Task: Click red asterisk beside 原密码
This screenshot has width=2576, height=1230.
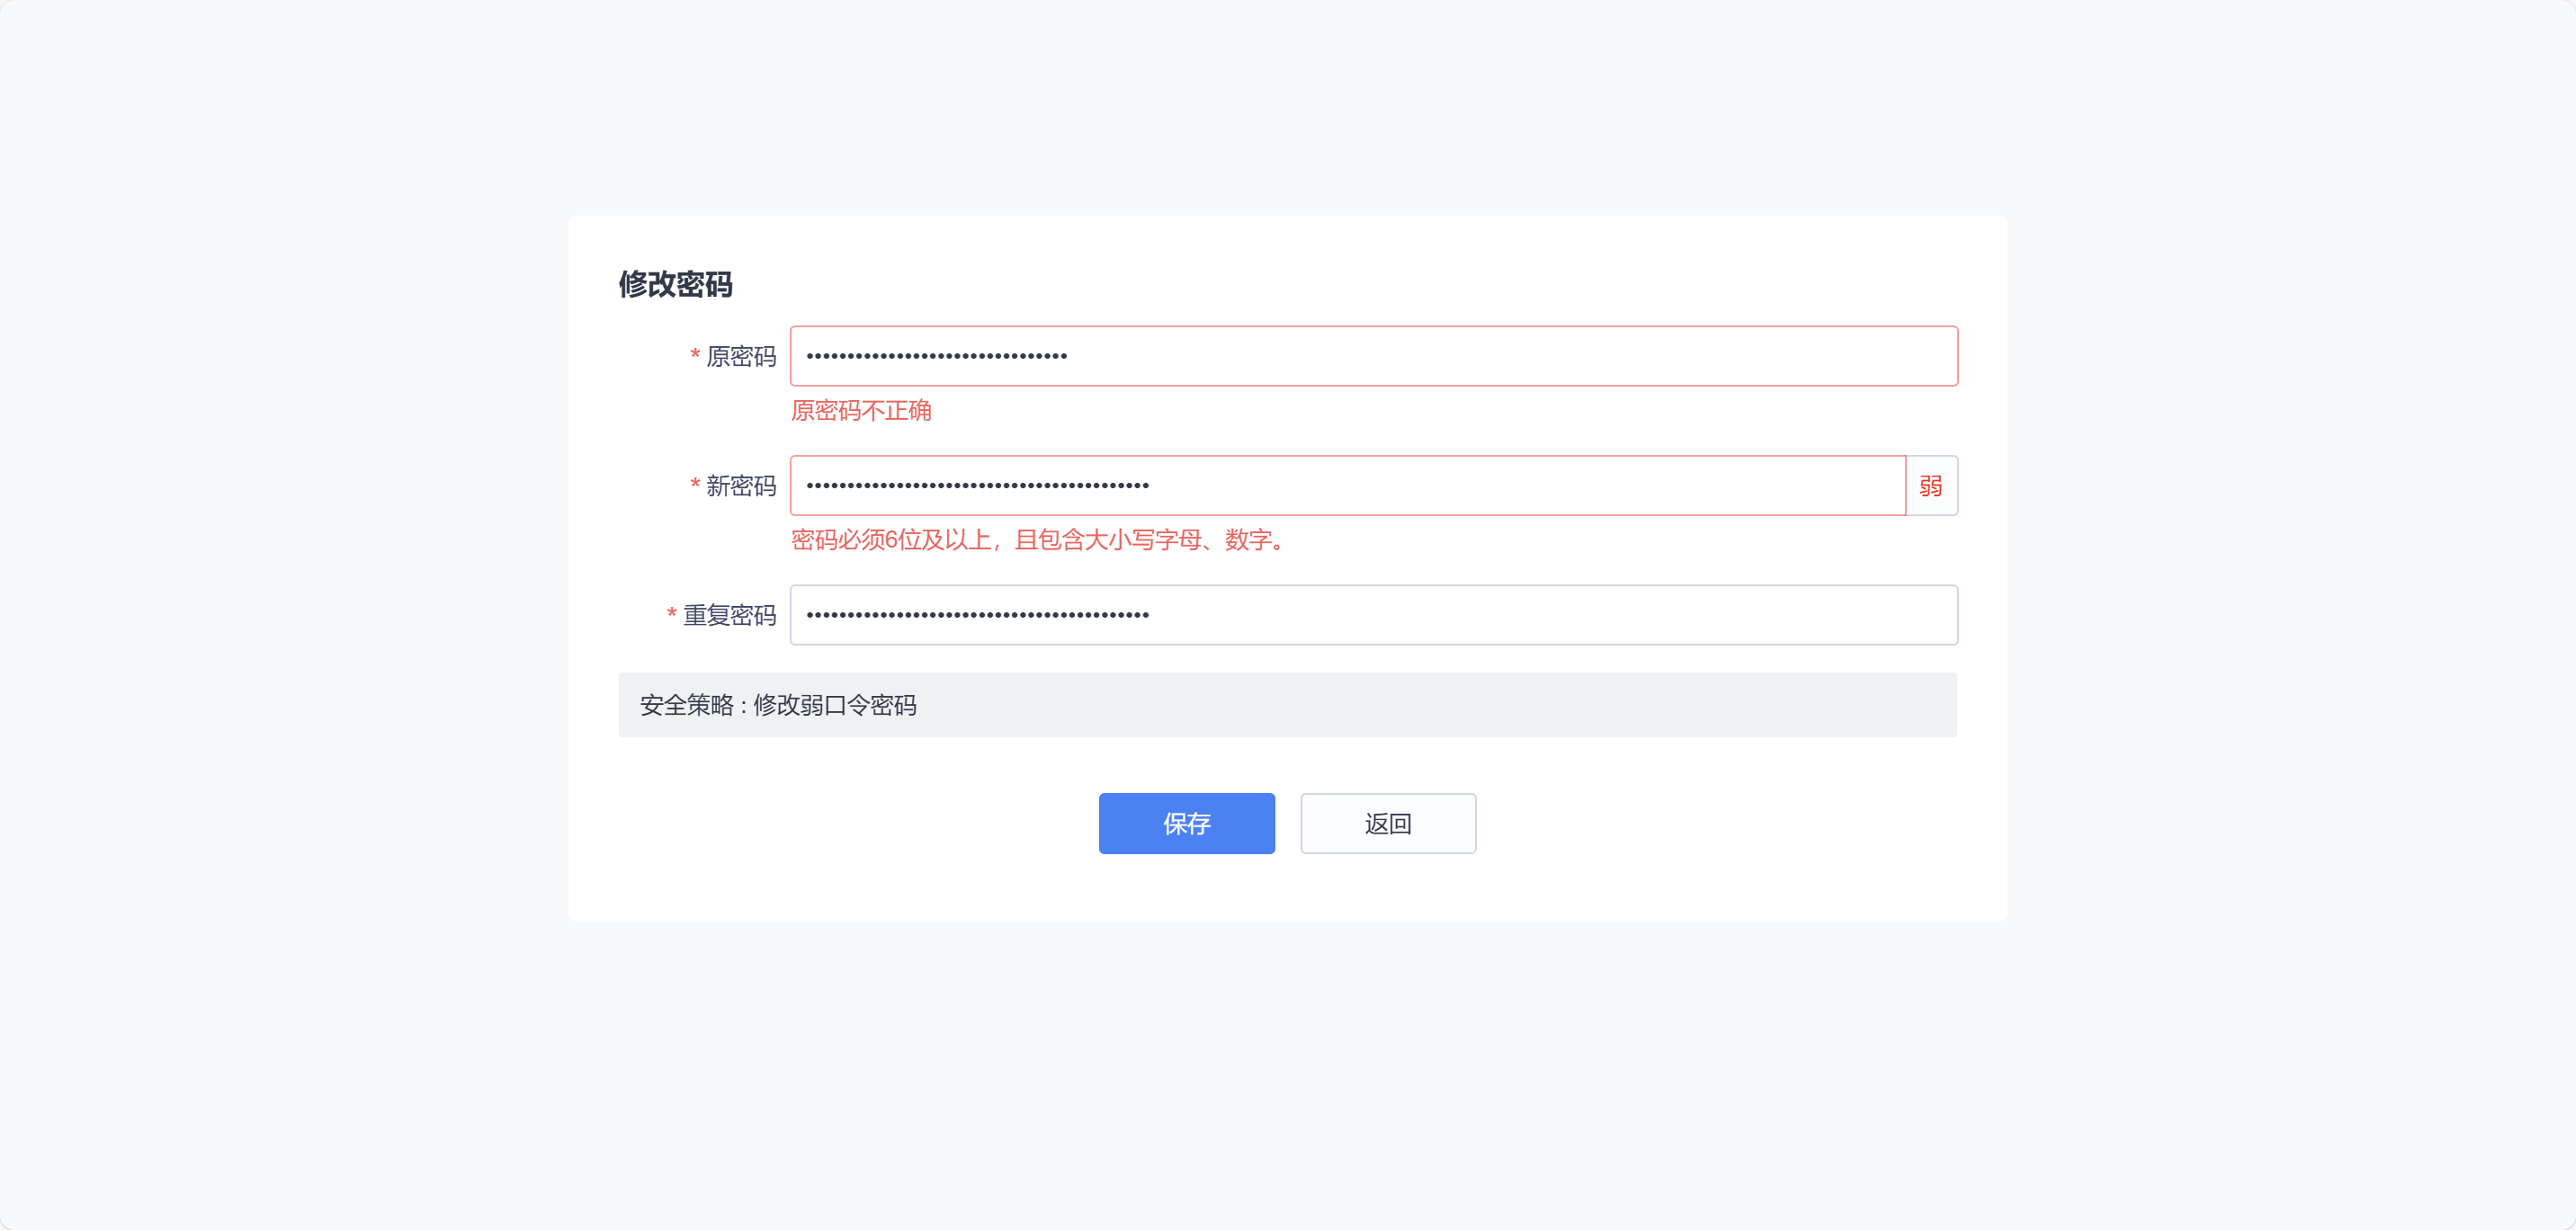Action: (x=694, y=355)
